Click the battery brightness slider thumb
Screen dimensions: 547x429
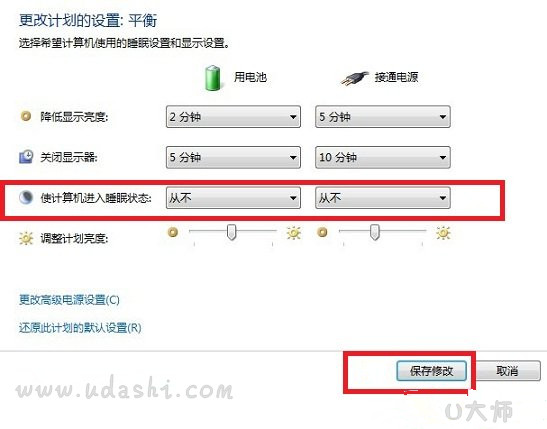coord(231,232)
